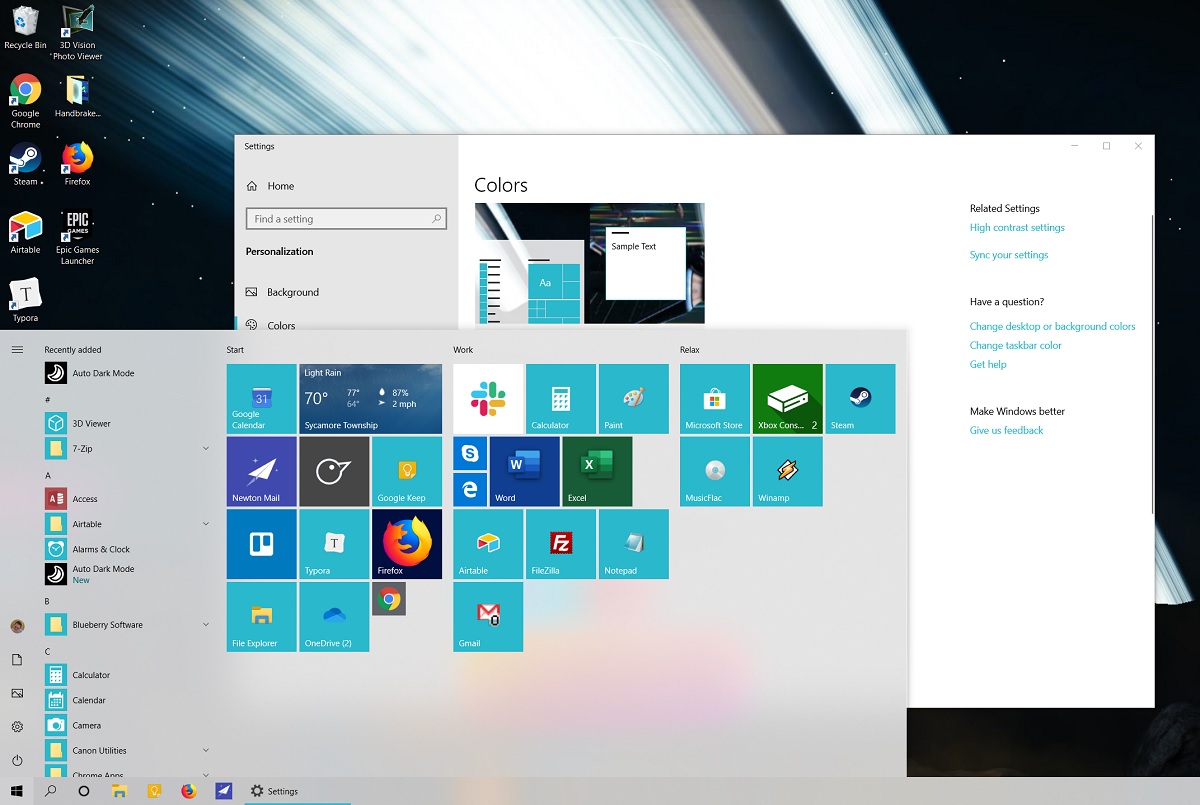Open Access from the app list

pyautogui.click(x=128, y=499)
